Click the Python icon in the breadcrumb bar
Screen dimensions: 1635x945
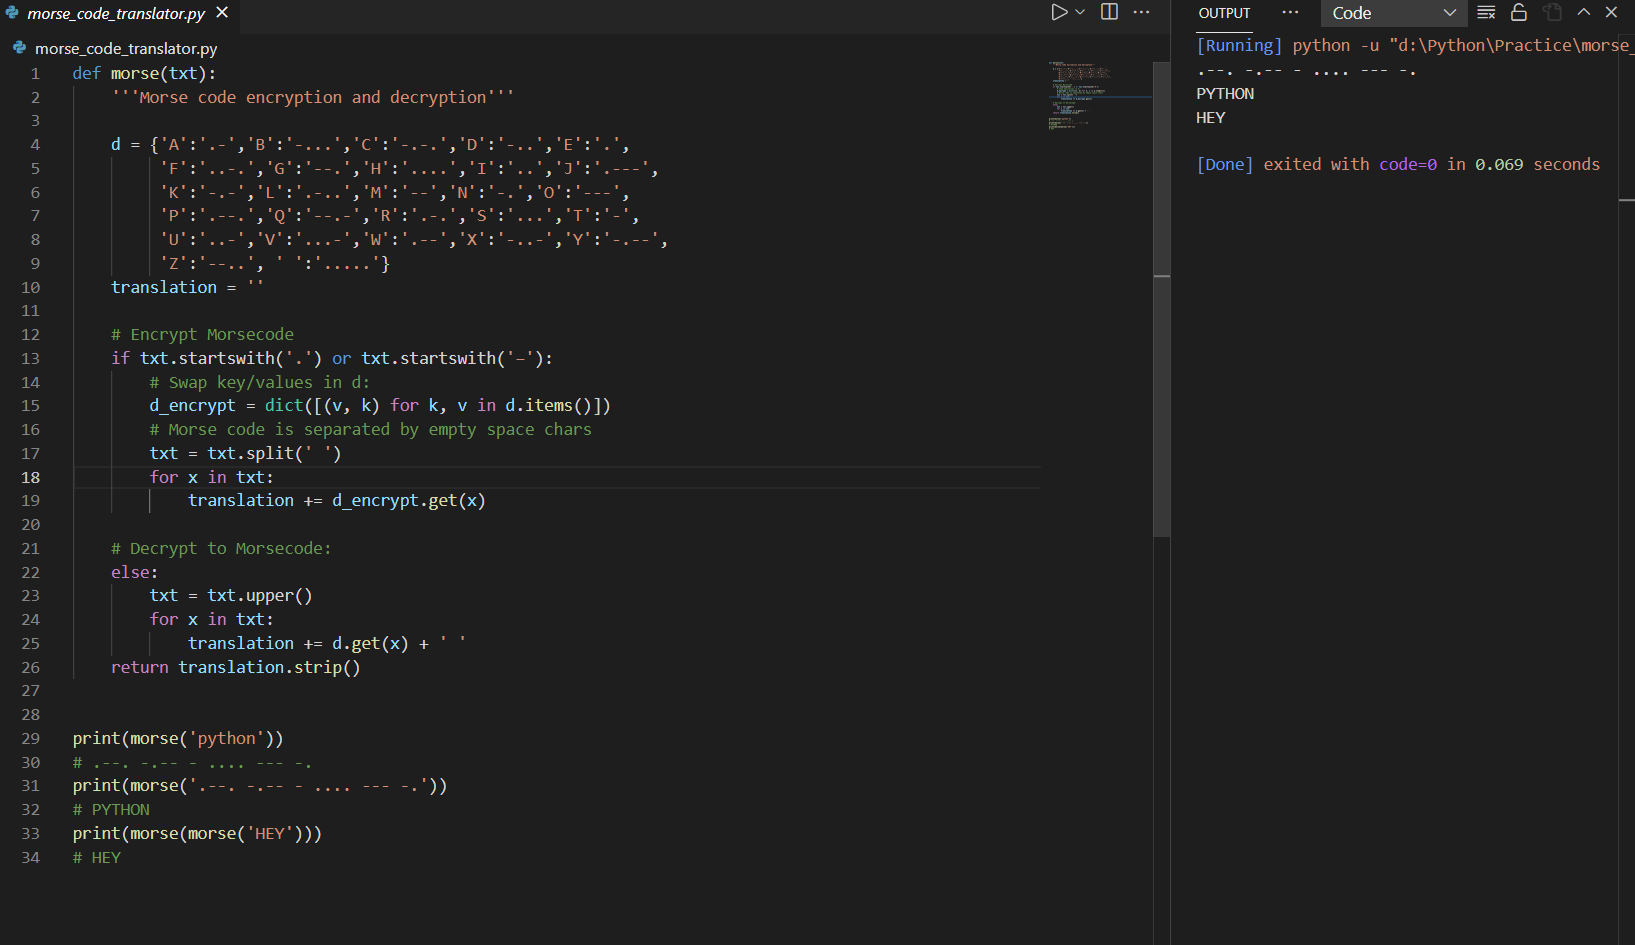click(19, 48)
